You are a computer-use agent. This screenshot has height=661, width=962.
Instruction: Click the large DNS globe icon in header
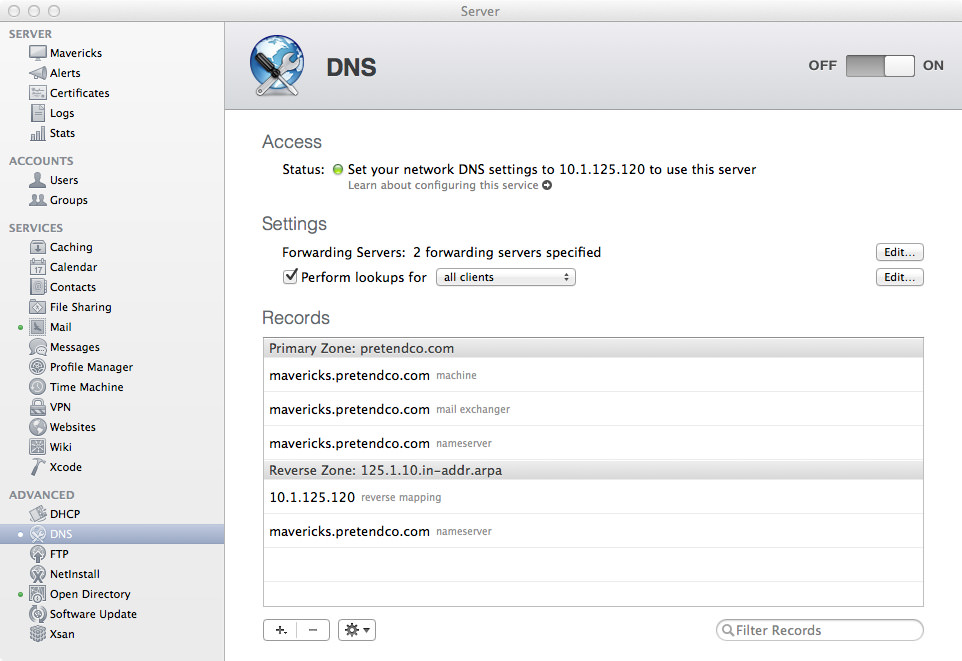[277, 66]
